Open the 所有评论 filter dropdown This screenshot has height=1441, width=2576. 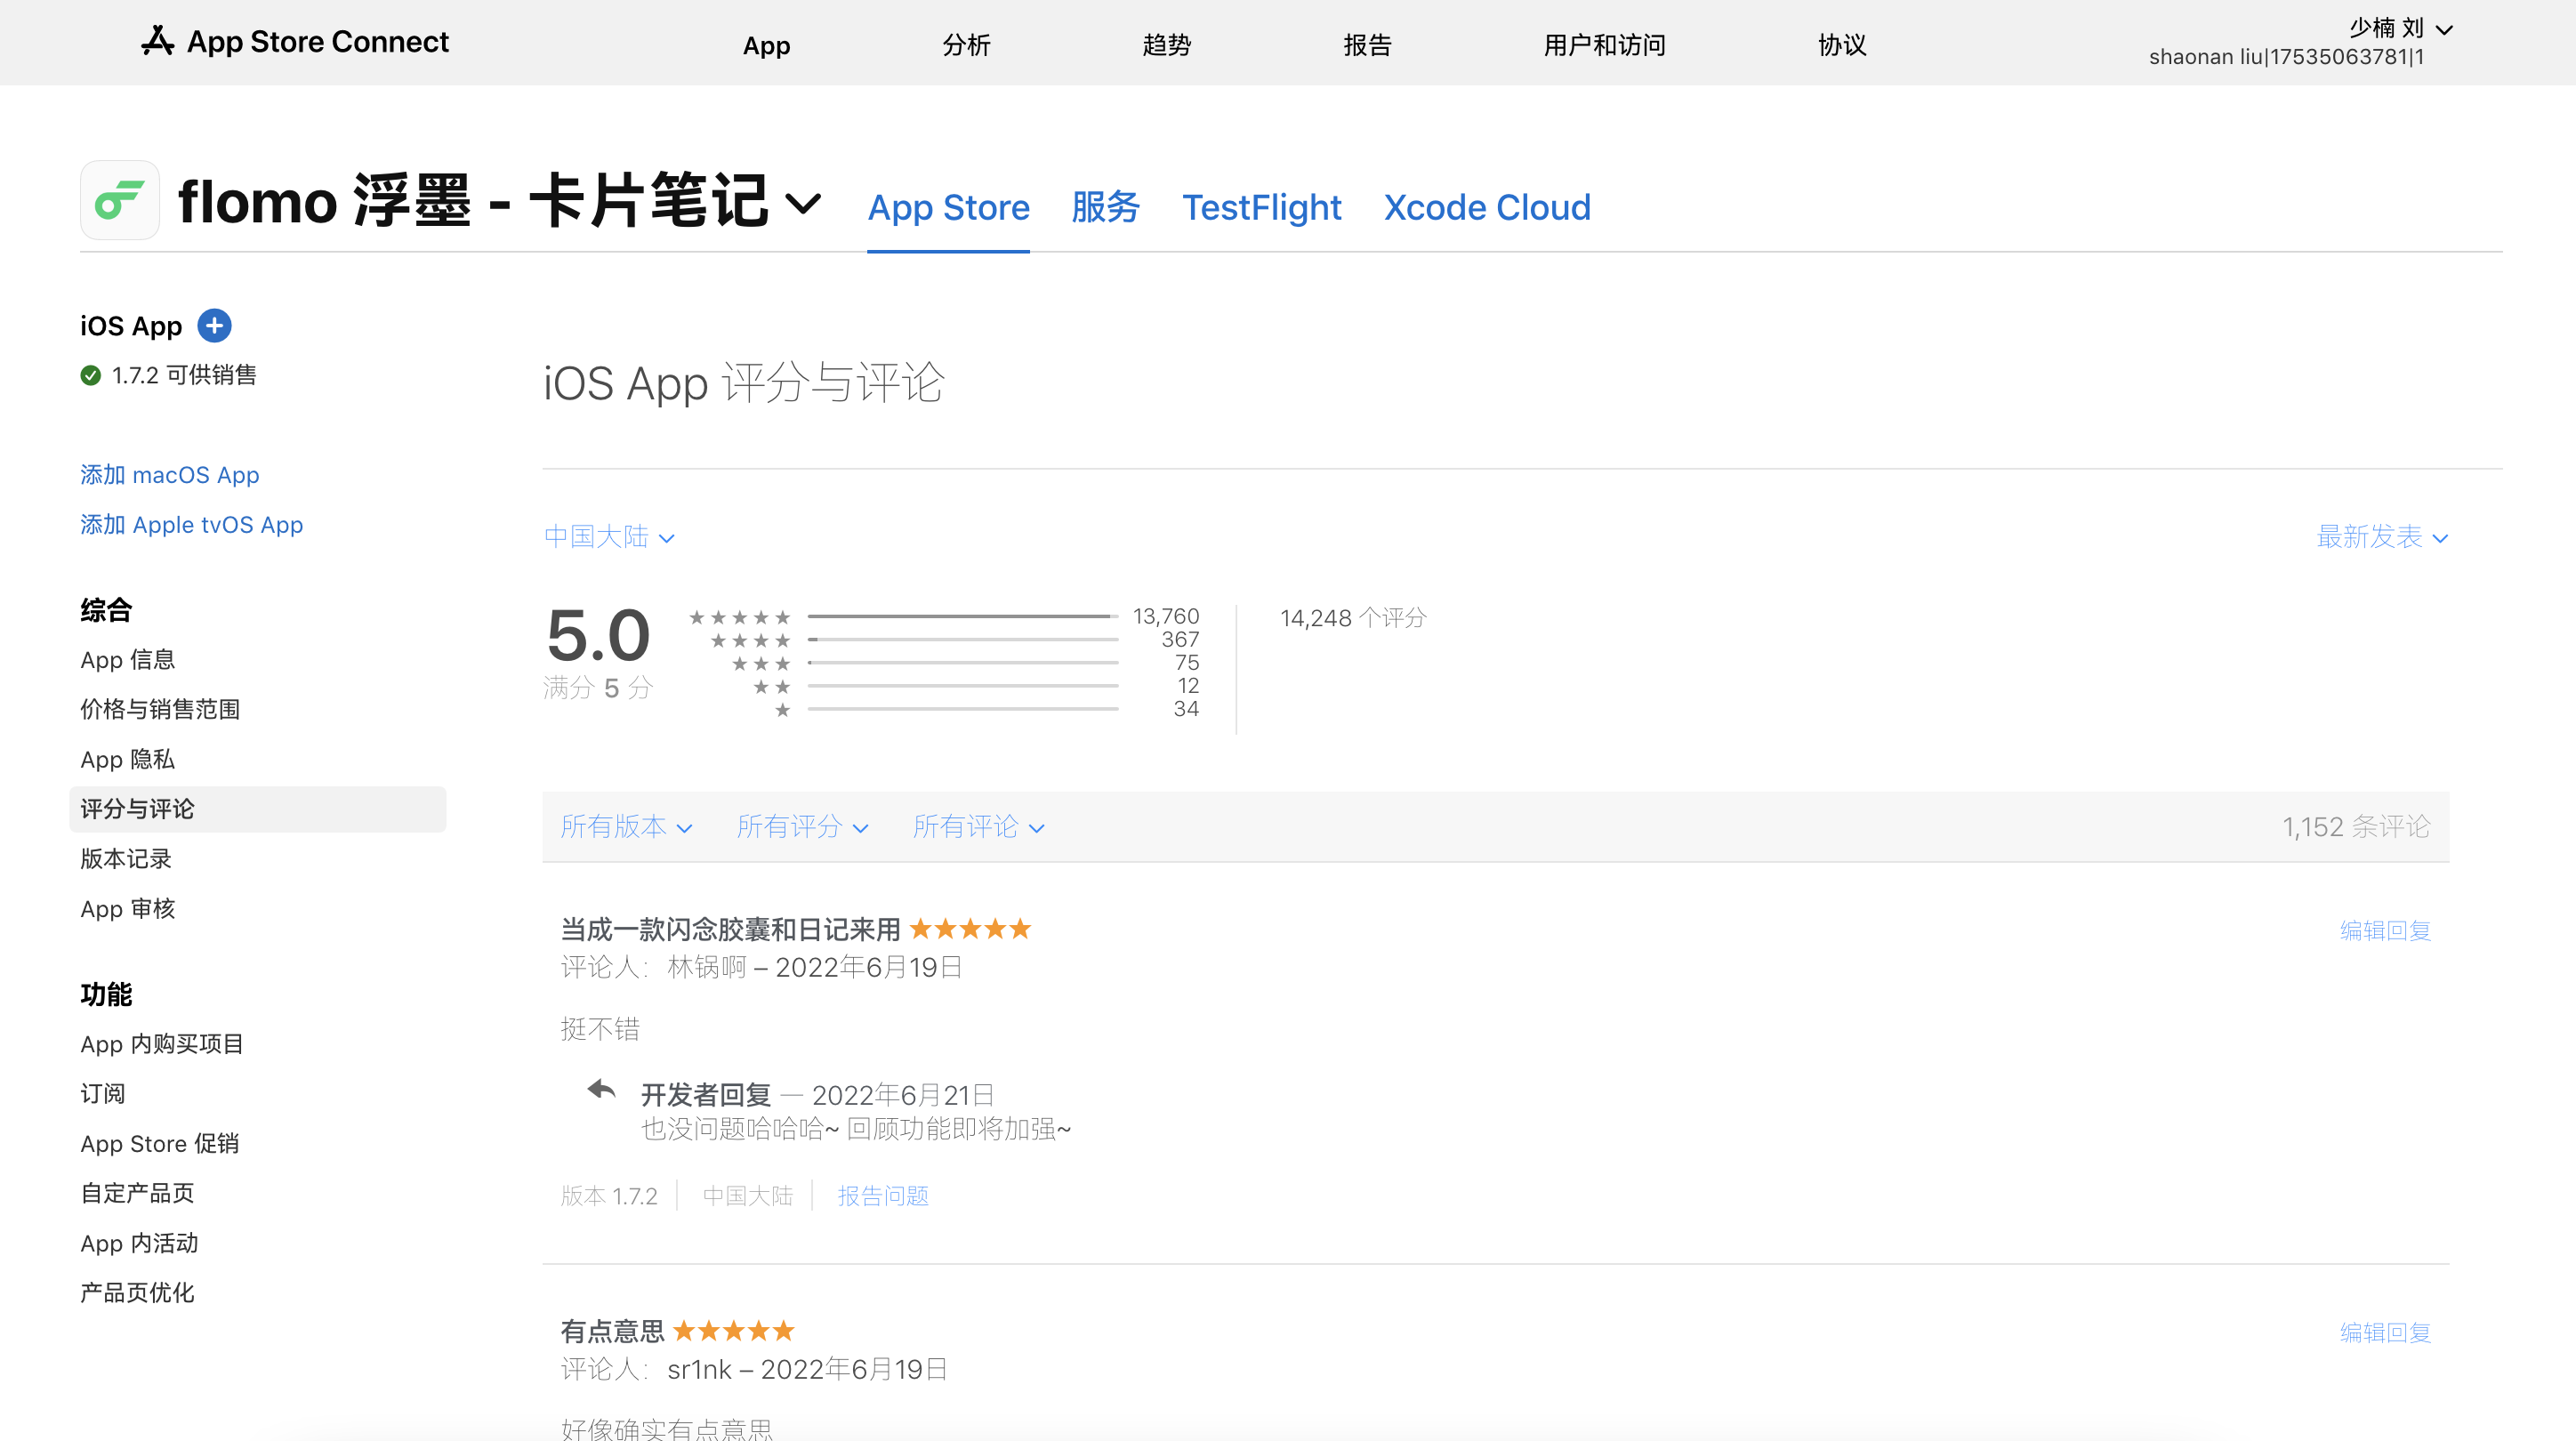[978, 827]
